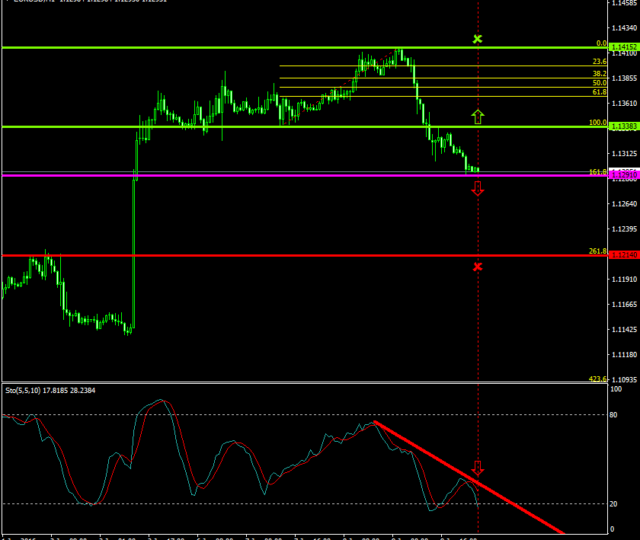Click the magenta price label on the price axis
The image size is (640, 540).
[624, 175]
